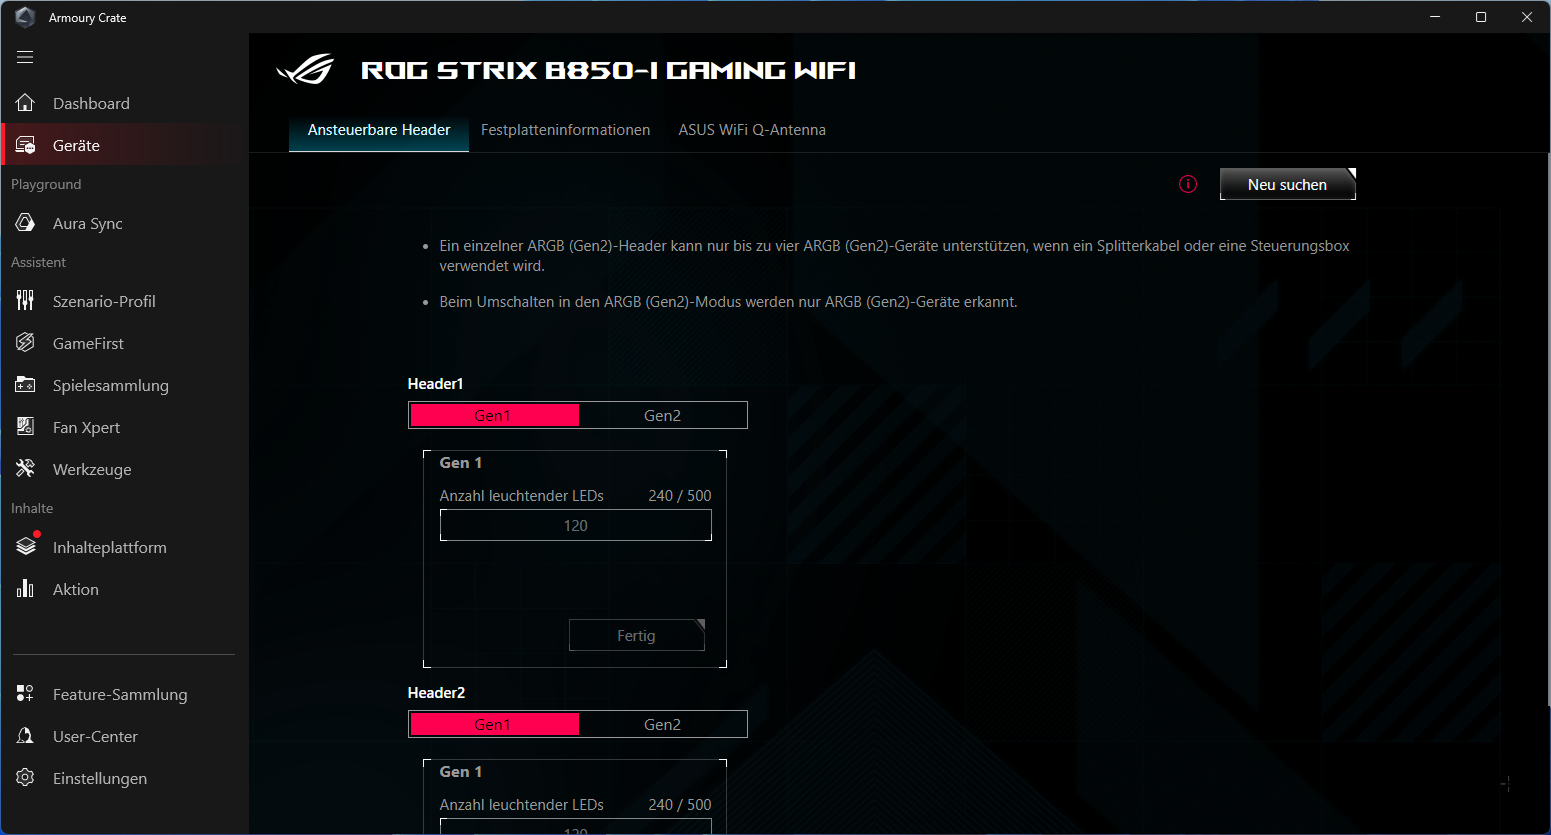Open the ASUS WiFi Q-Antenna tab
The width and height of the screenshot is (1551, 835).
click(752, 130)
